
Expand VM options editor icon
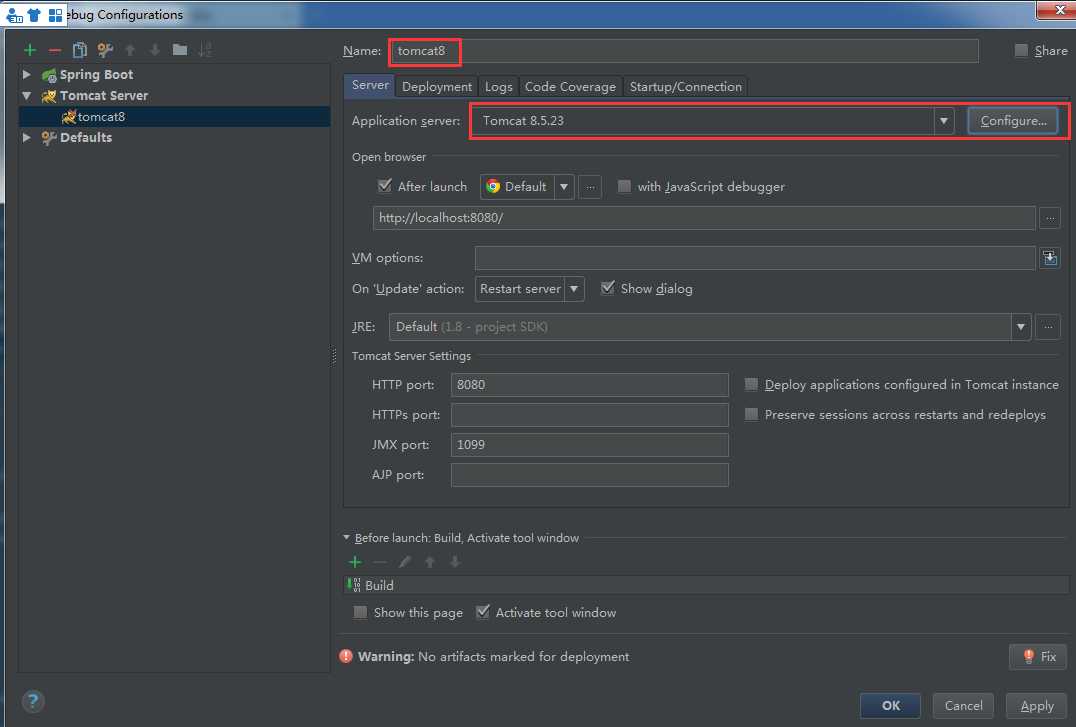click(1050, 258)
